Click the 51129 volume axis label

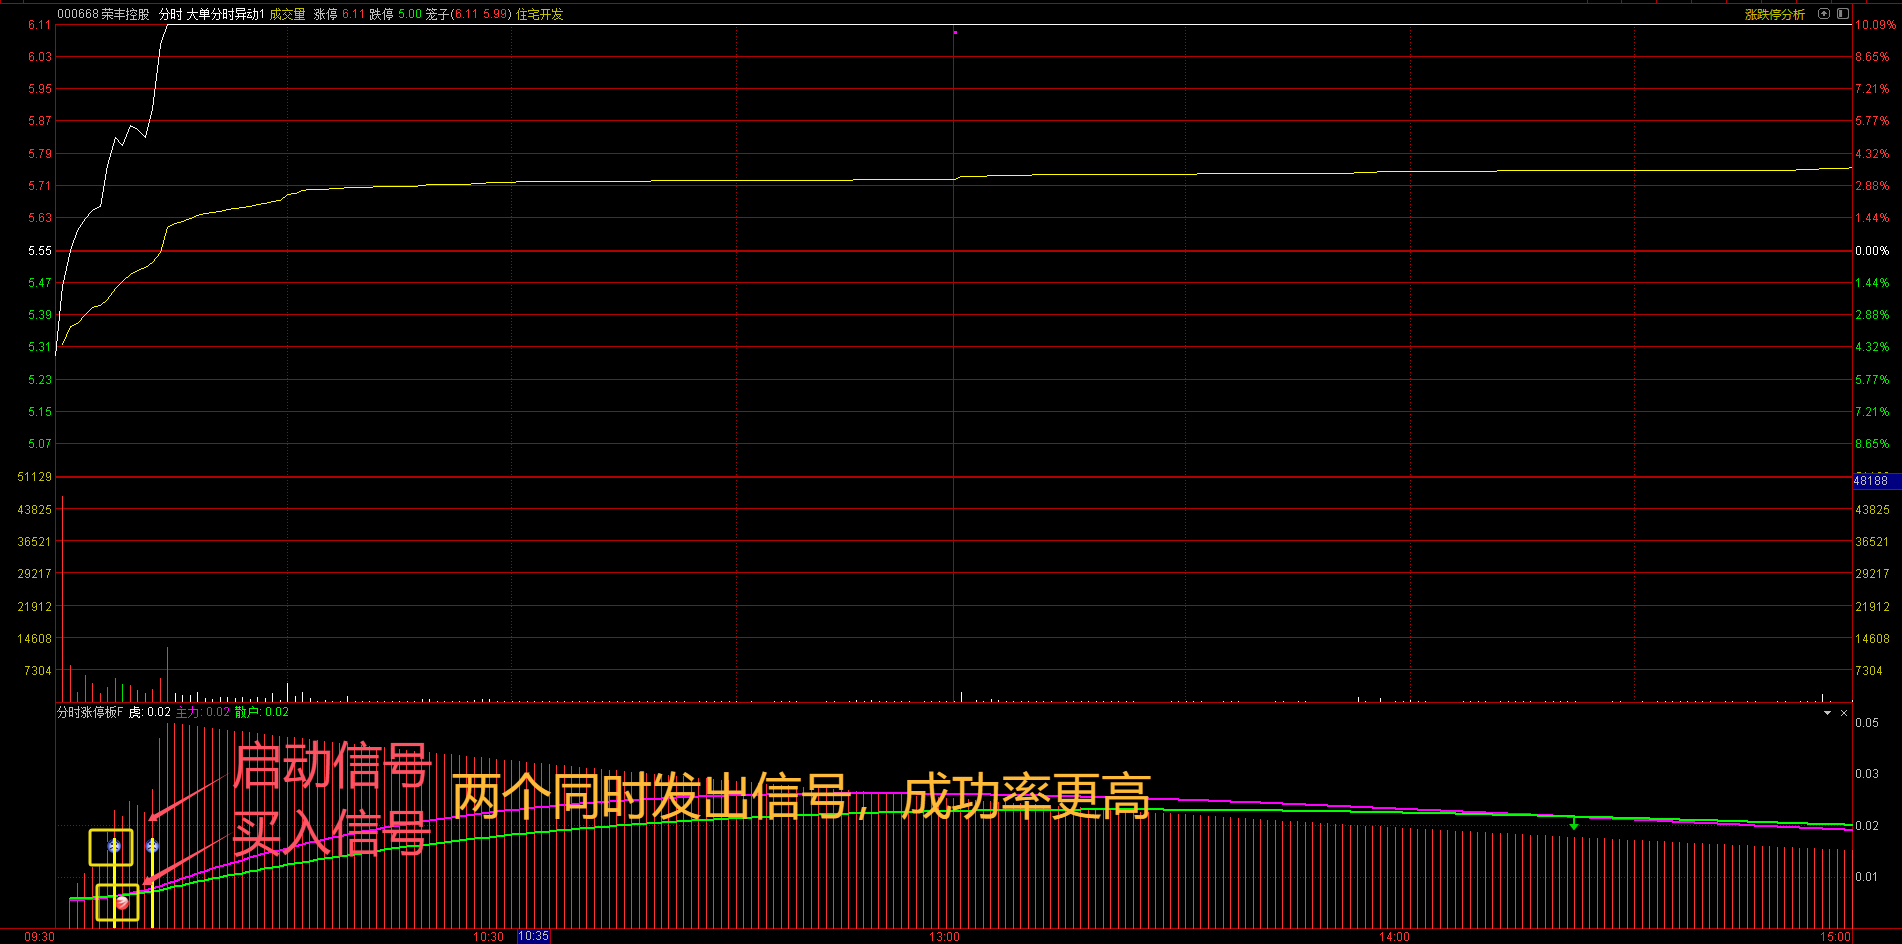pos(35,477)
